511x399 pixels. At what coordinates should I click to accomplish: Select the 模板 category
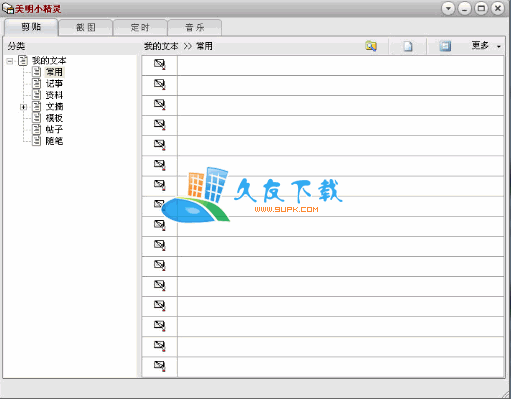pyautogui.click(x=54, y=118)
